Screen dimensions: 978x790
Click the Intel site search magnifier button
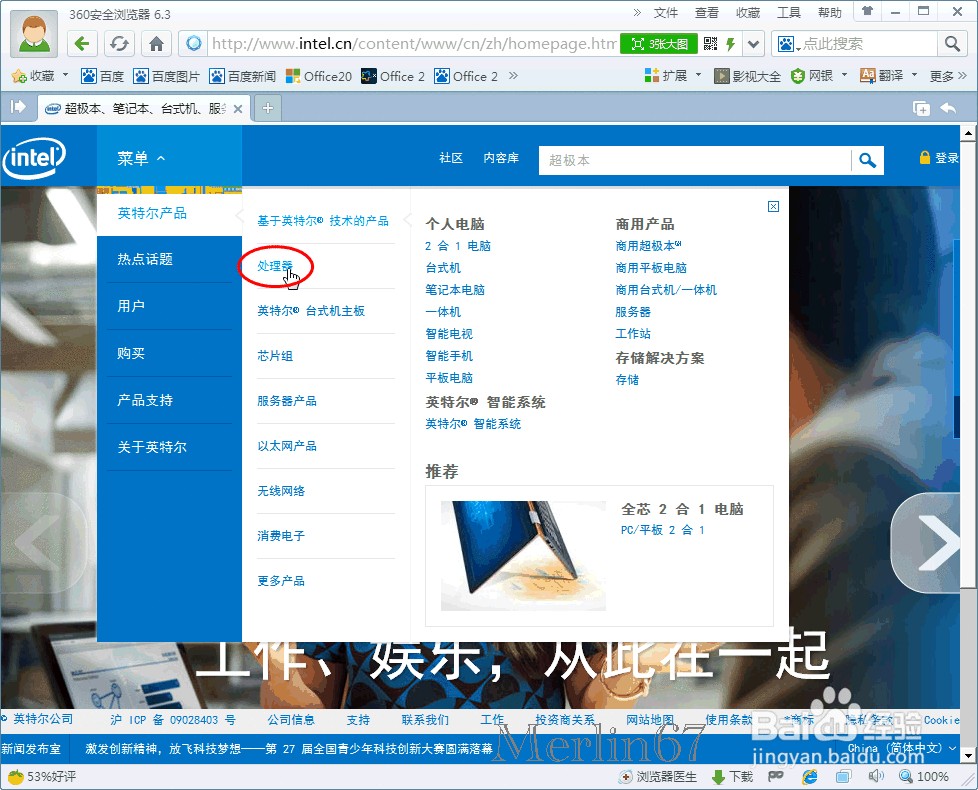click(867, 161)
